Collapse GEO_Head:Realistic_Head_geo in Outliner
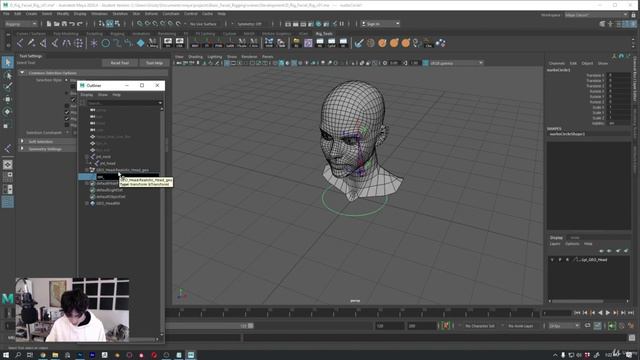Image resolution: width=640 pixels, height=360 pixels. 87,170
